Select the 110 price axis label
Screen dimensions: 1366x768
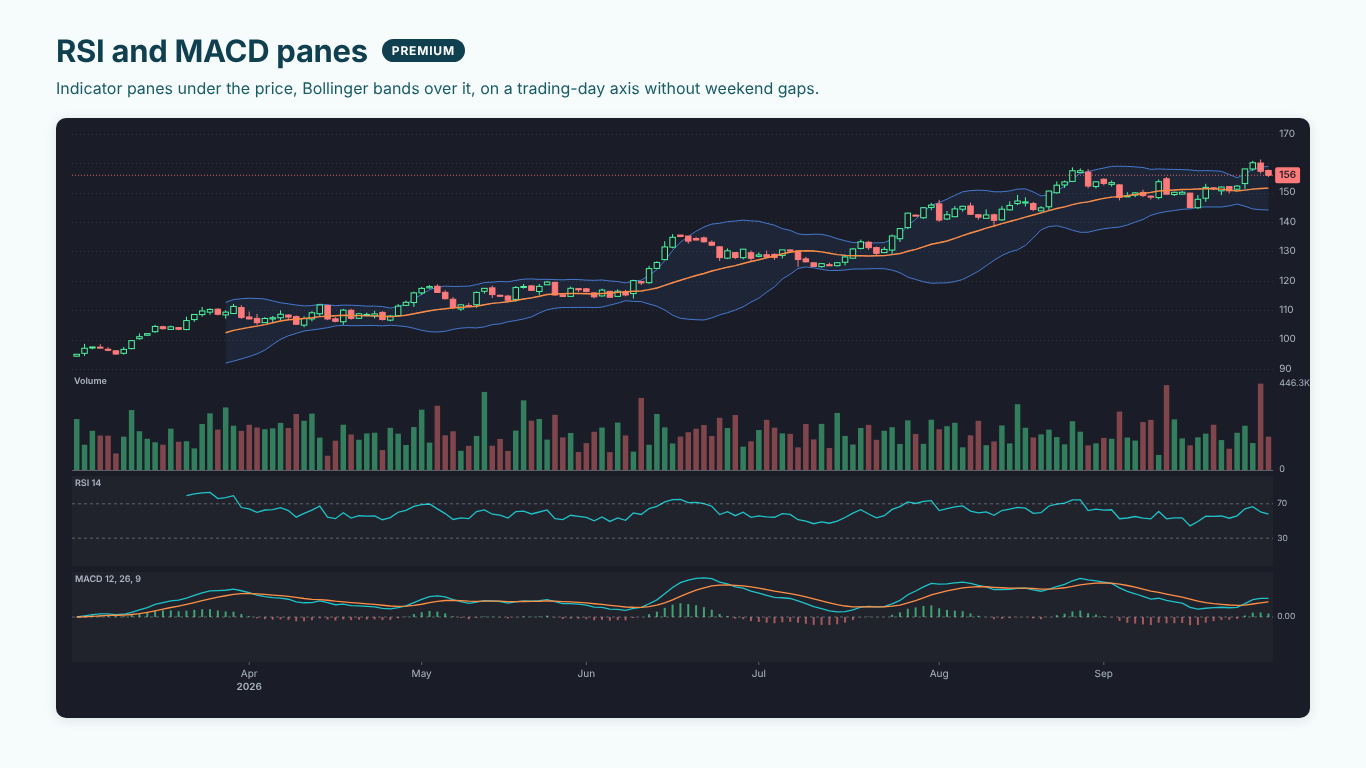(1286, 310)
